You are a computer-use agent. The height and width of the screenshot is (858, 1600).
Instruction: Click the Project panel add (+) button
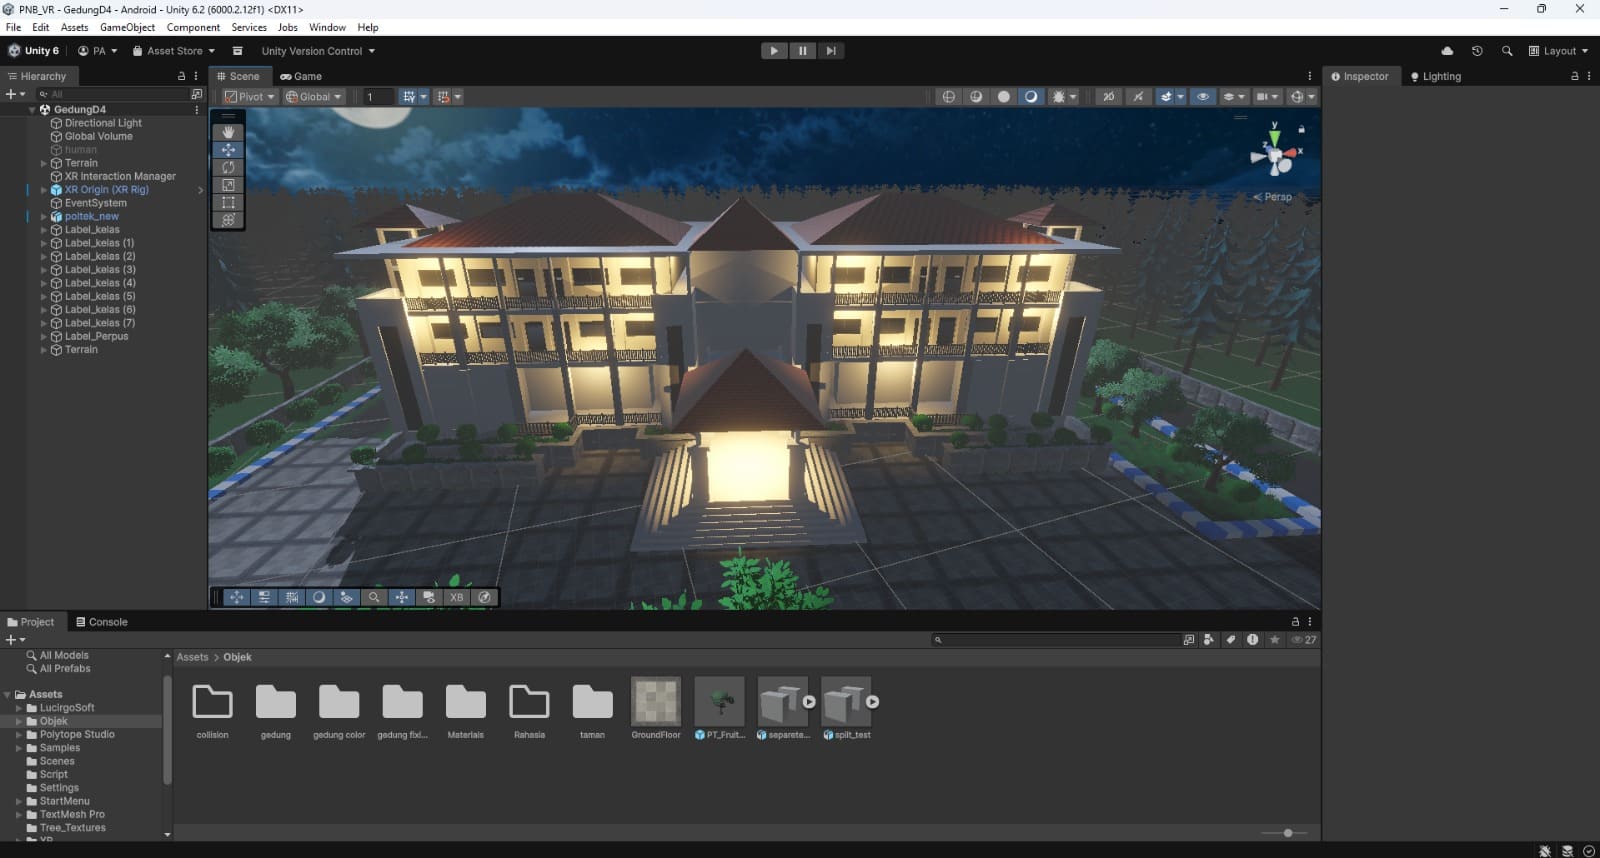(15, 640)
